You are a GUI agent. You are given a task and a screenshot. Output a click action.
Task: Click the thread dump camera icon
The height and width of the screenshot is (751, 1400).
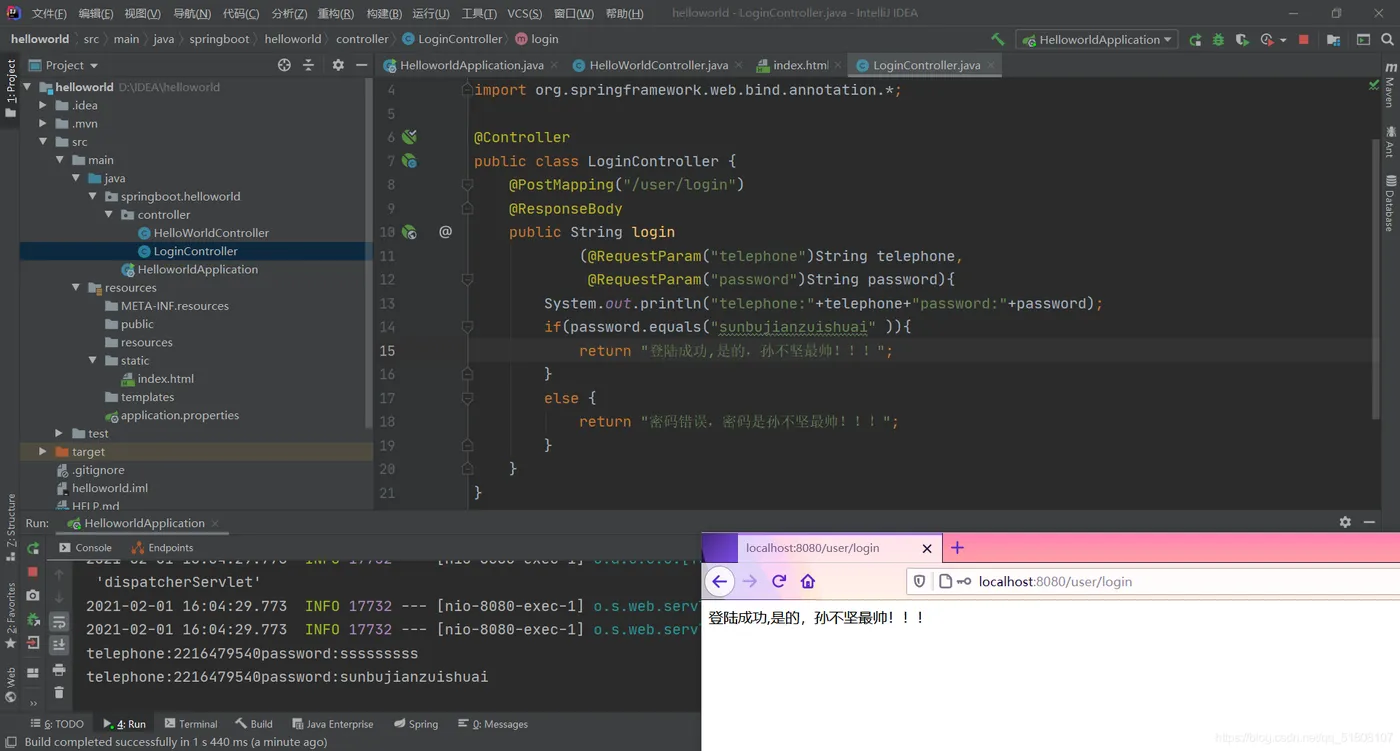33,595
